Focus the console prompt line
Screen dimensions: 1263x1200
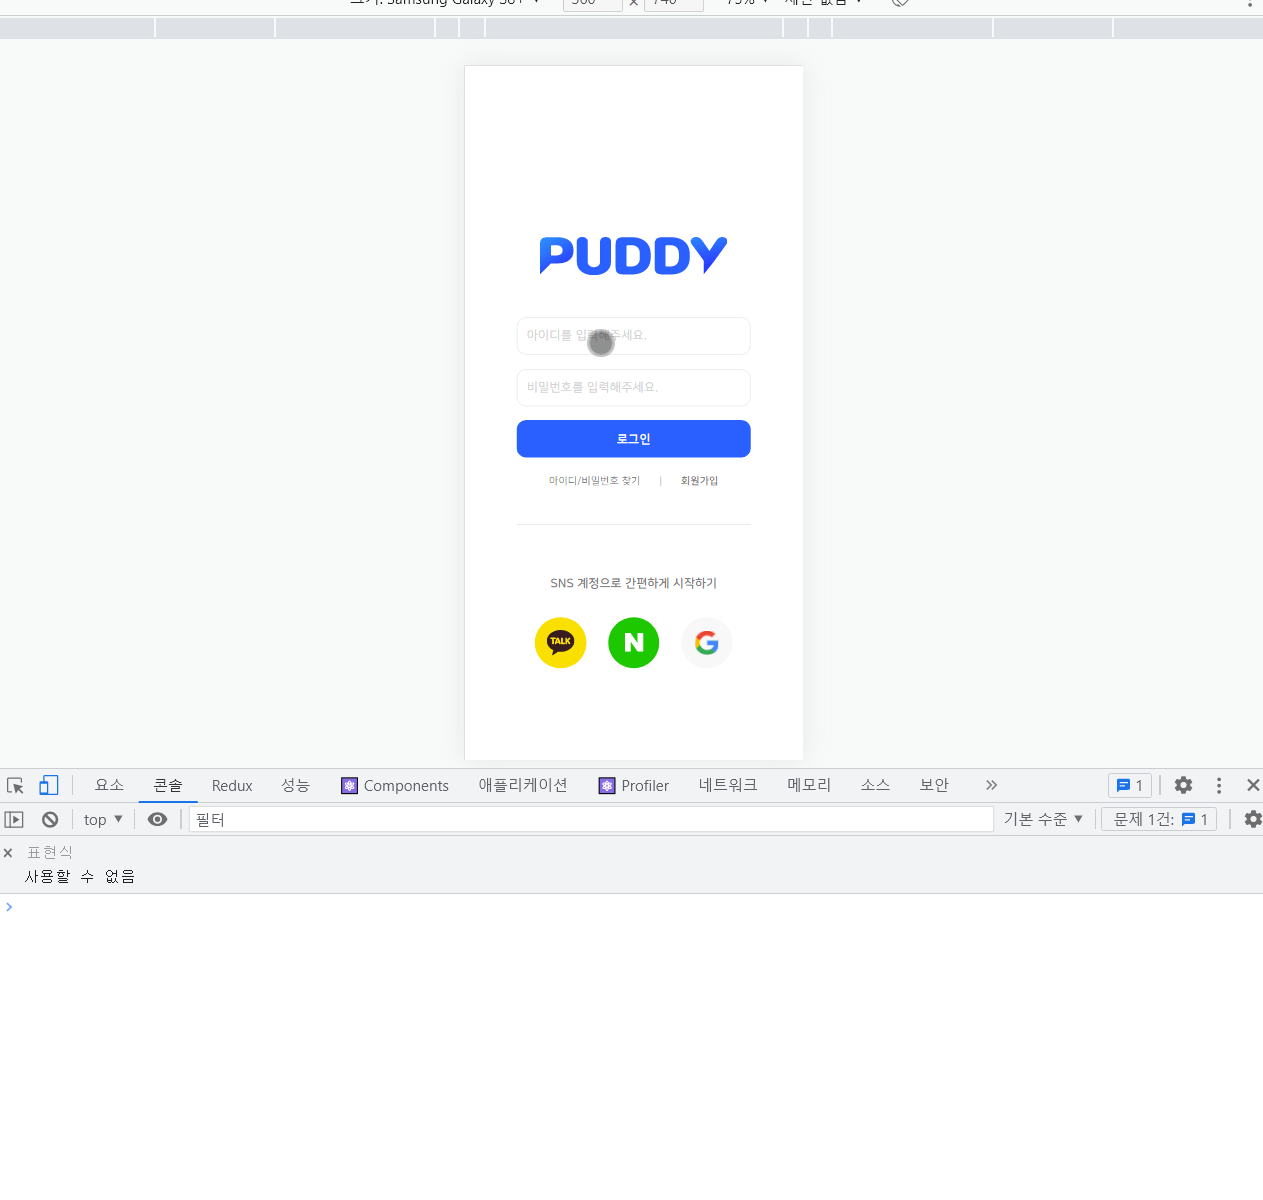[631, 907]
